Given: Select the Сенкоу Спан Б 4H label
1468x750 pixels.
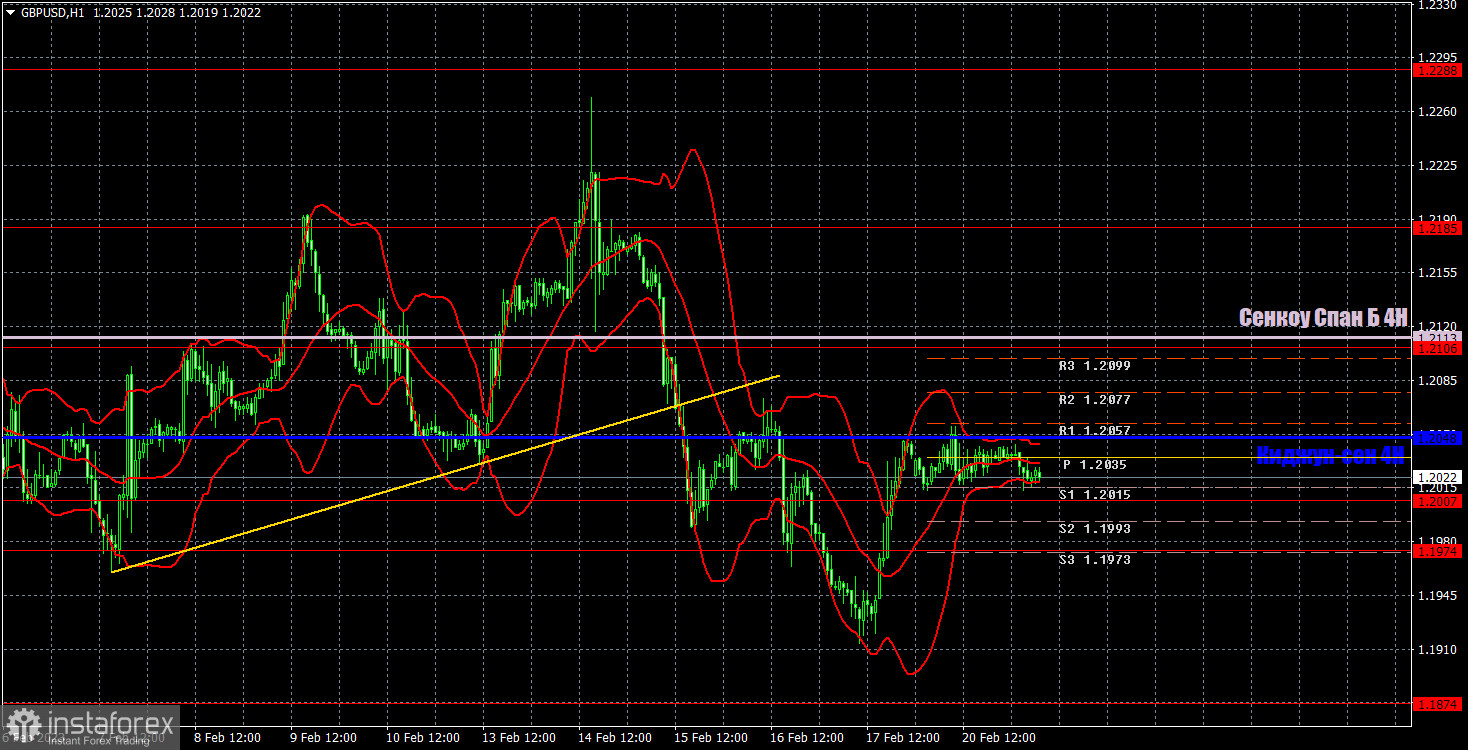Looking at the screenshot, I should coord(1323,317).
